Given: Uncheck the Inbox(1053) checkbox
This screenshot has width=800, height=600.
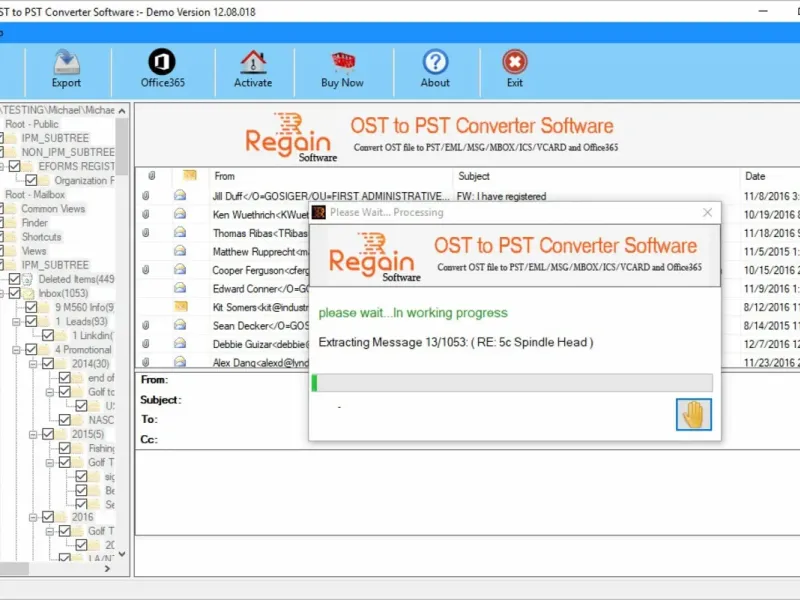Looking at the screenshot, I should point(14,293).
